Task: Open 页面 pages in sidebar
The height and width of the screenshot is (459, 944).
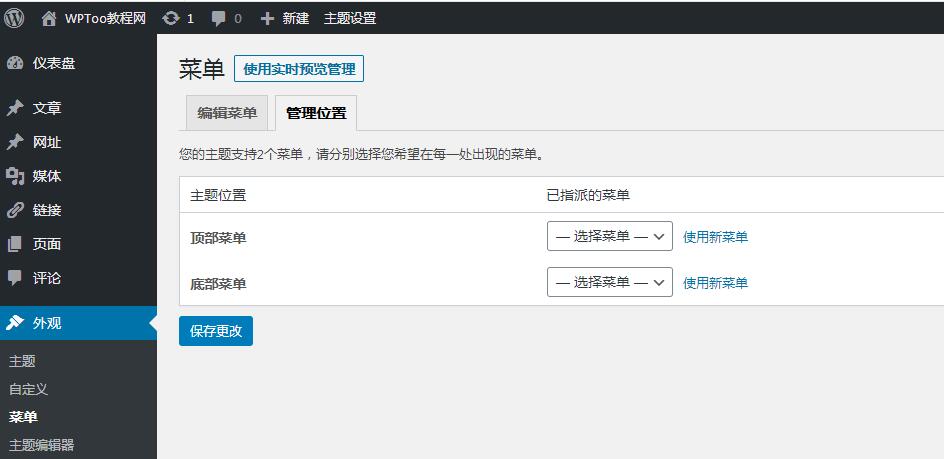Action: 46,244
